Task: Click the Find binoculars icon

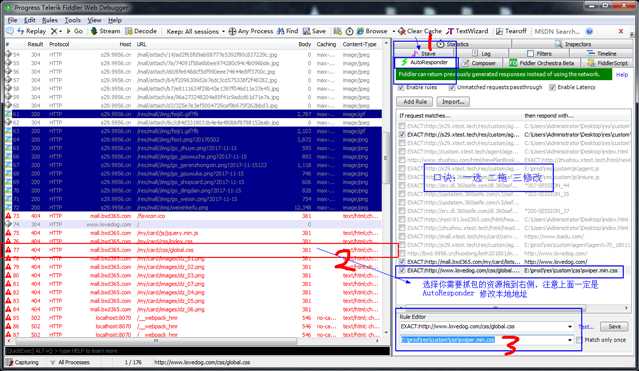Action: [280, 31]
